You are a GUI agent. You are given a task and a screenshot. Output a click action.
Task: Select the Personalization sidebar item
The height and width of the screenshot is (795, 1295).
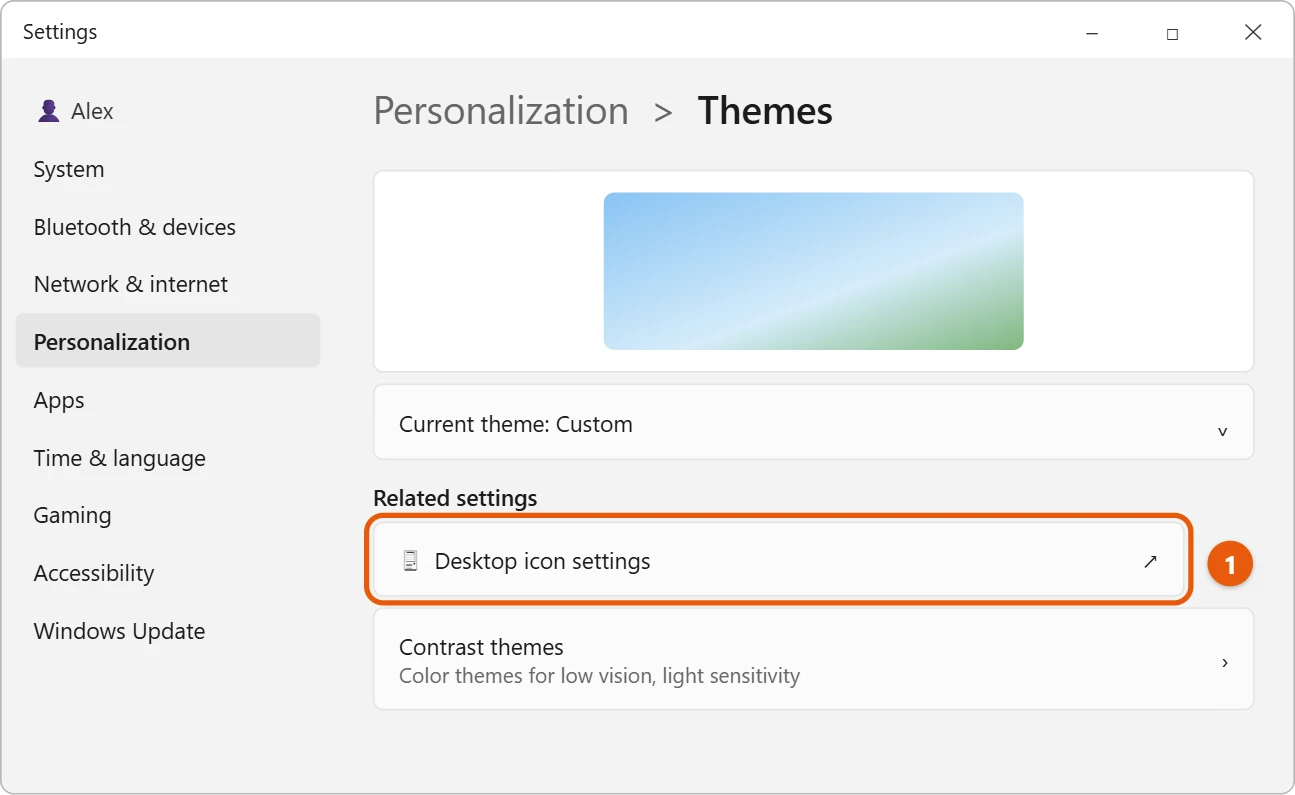click(168, 341)
